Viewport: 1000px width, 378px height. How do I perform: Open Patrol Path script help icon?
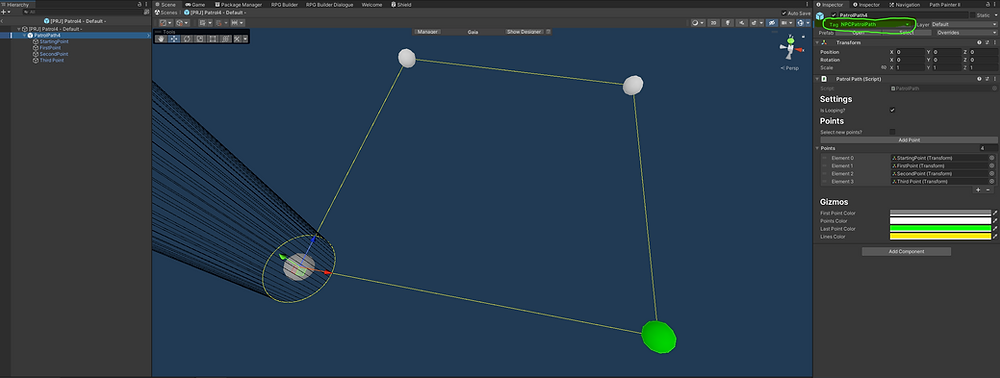(x=979, y=79)
